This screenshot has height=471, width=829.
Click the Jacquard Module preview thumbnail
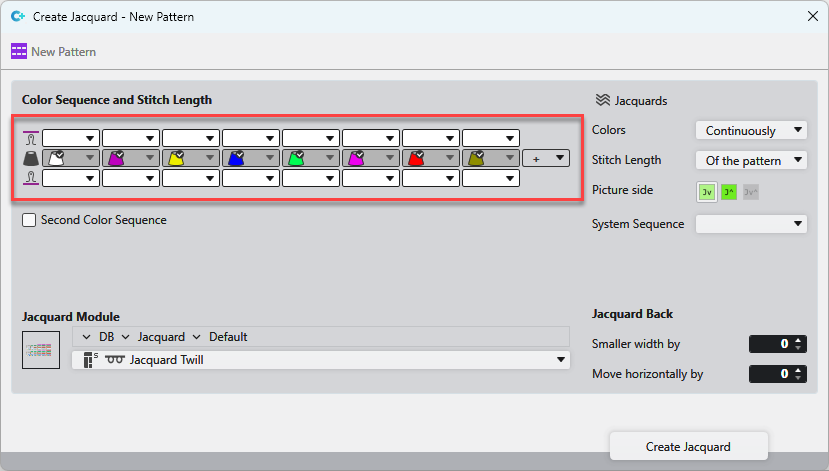click(42, 350)
